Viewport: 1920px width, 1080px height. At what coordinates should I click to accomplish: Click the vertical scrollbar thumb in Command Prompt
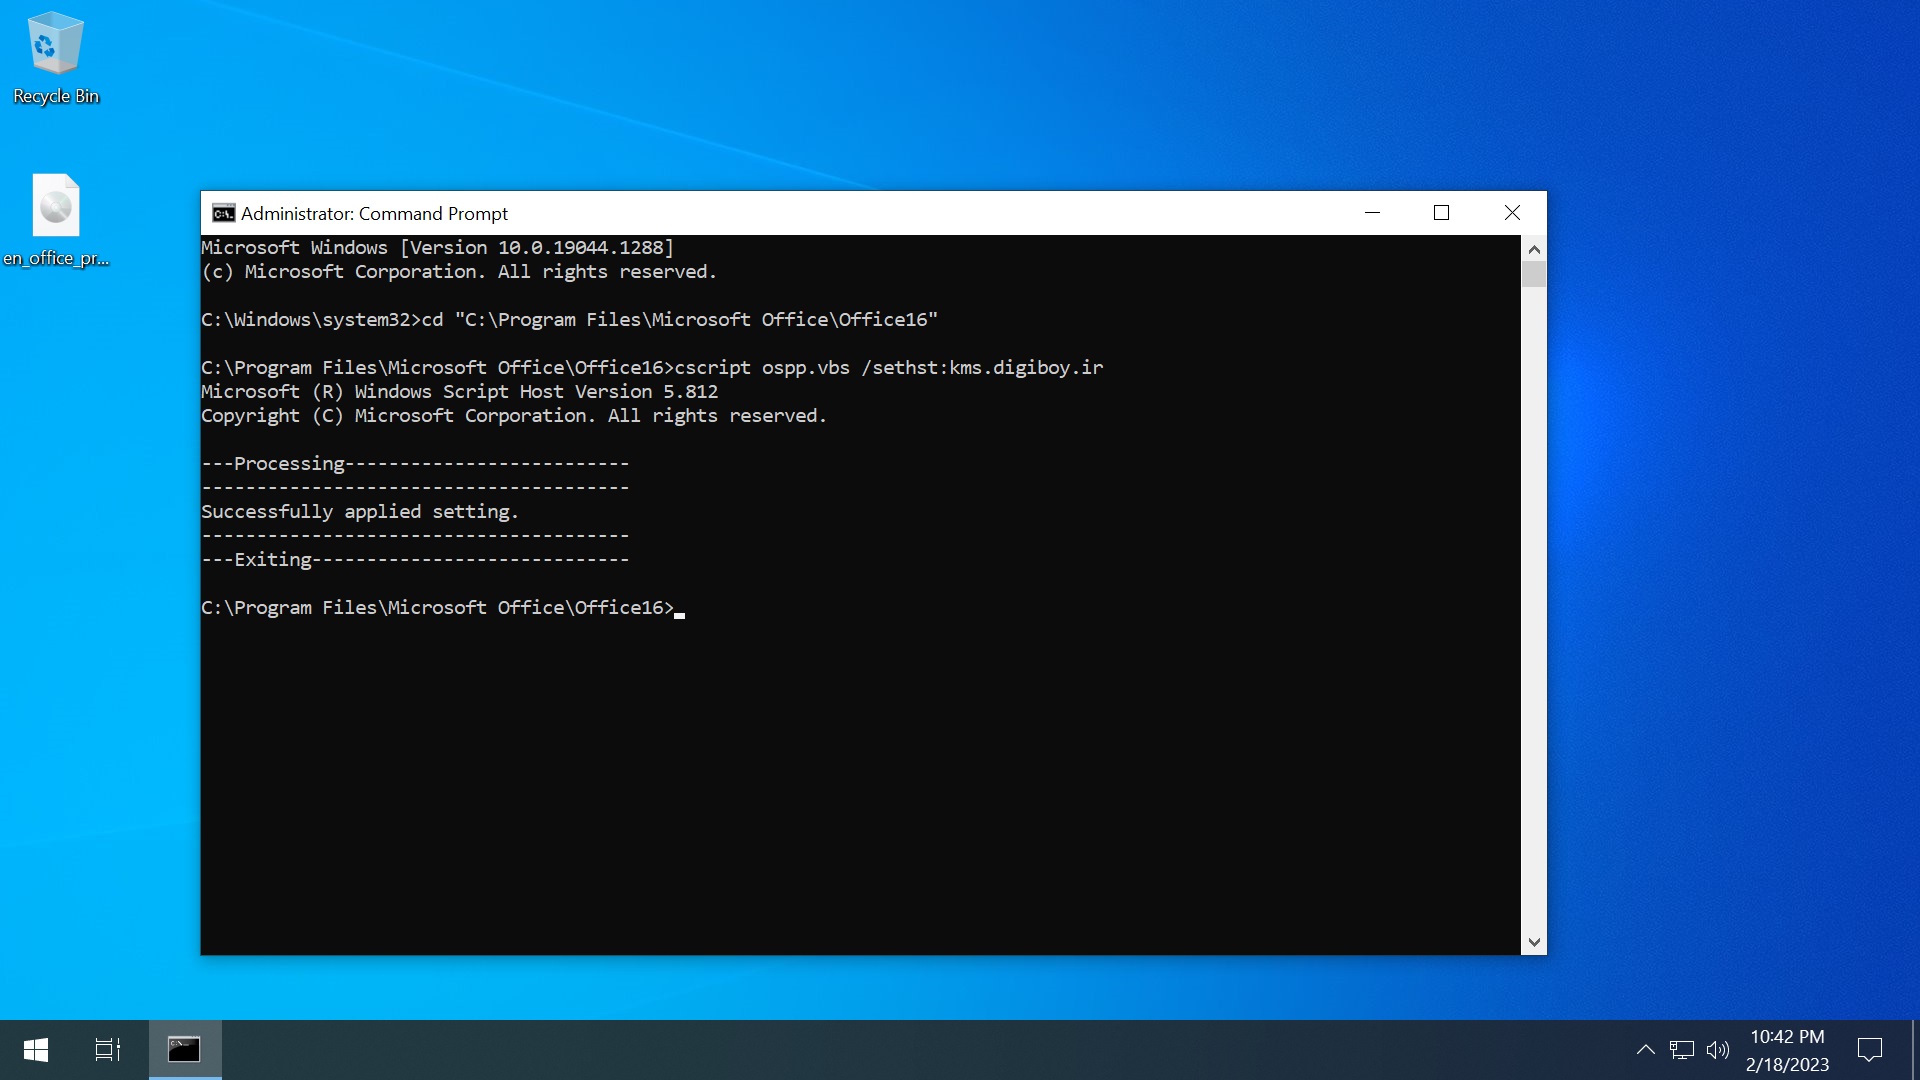pos(1534,274)
